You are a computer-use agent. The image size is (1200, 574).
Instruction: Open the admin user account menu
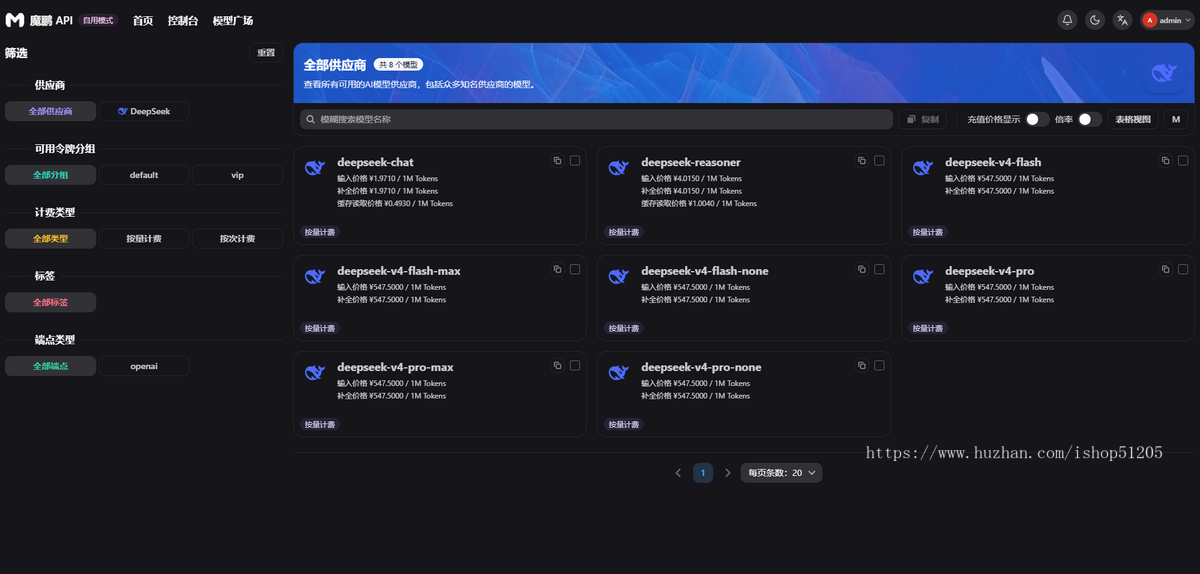[x=1167, y=20]
